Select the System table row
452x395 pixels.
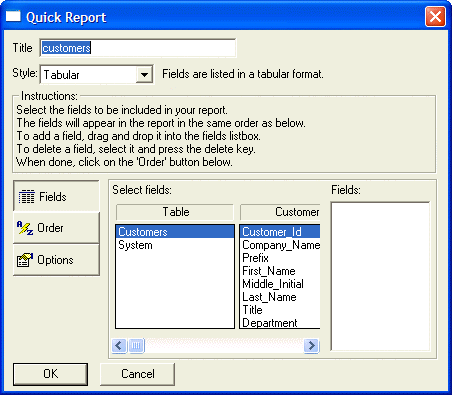[x=175, y=245]
